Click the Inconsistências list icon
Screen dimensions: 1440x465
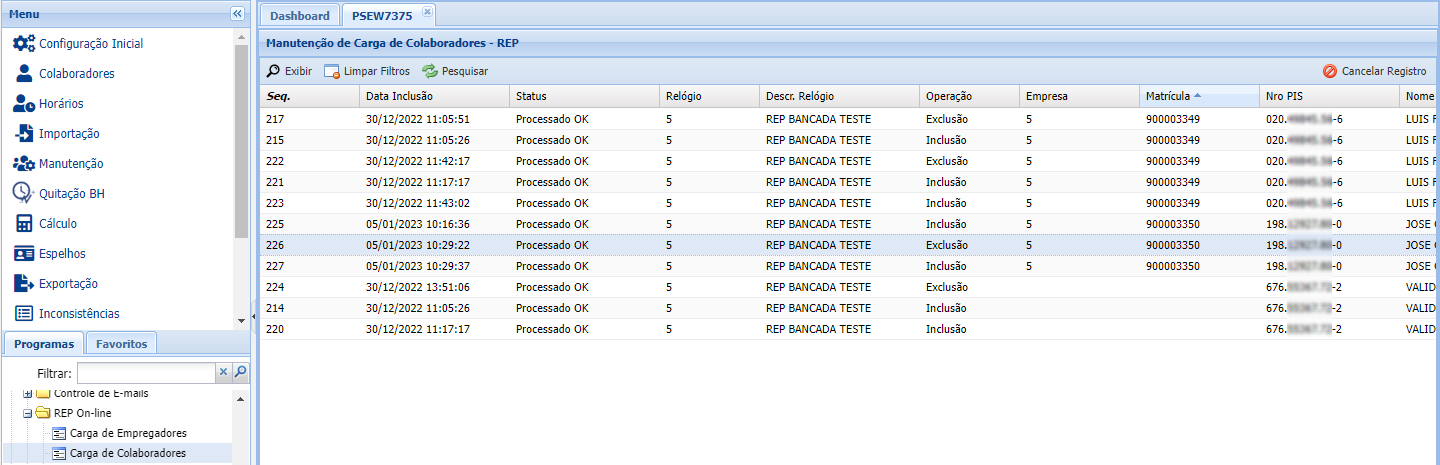pos(24,314)
